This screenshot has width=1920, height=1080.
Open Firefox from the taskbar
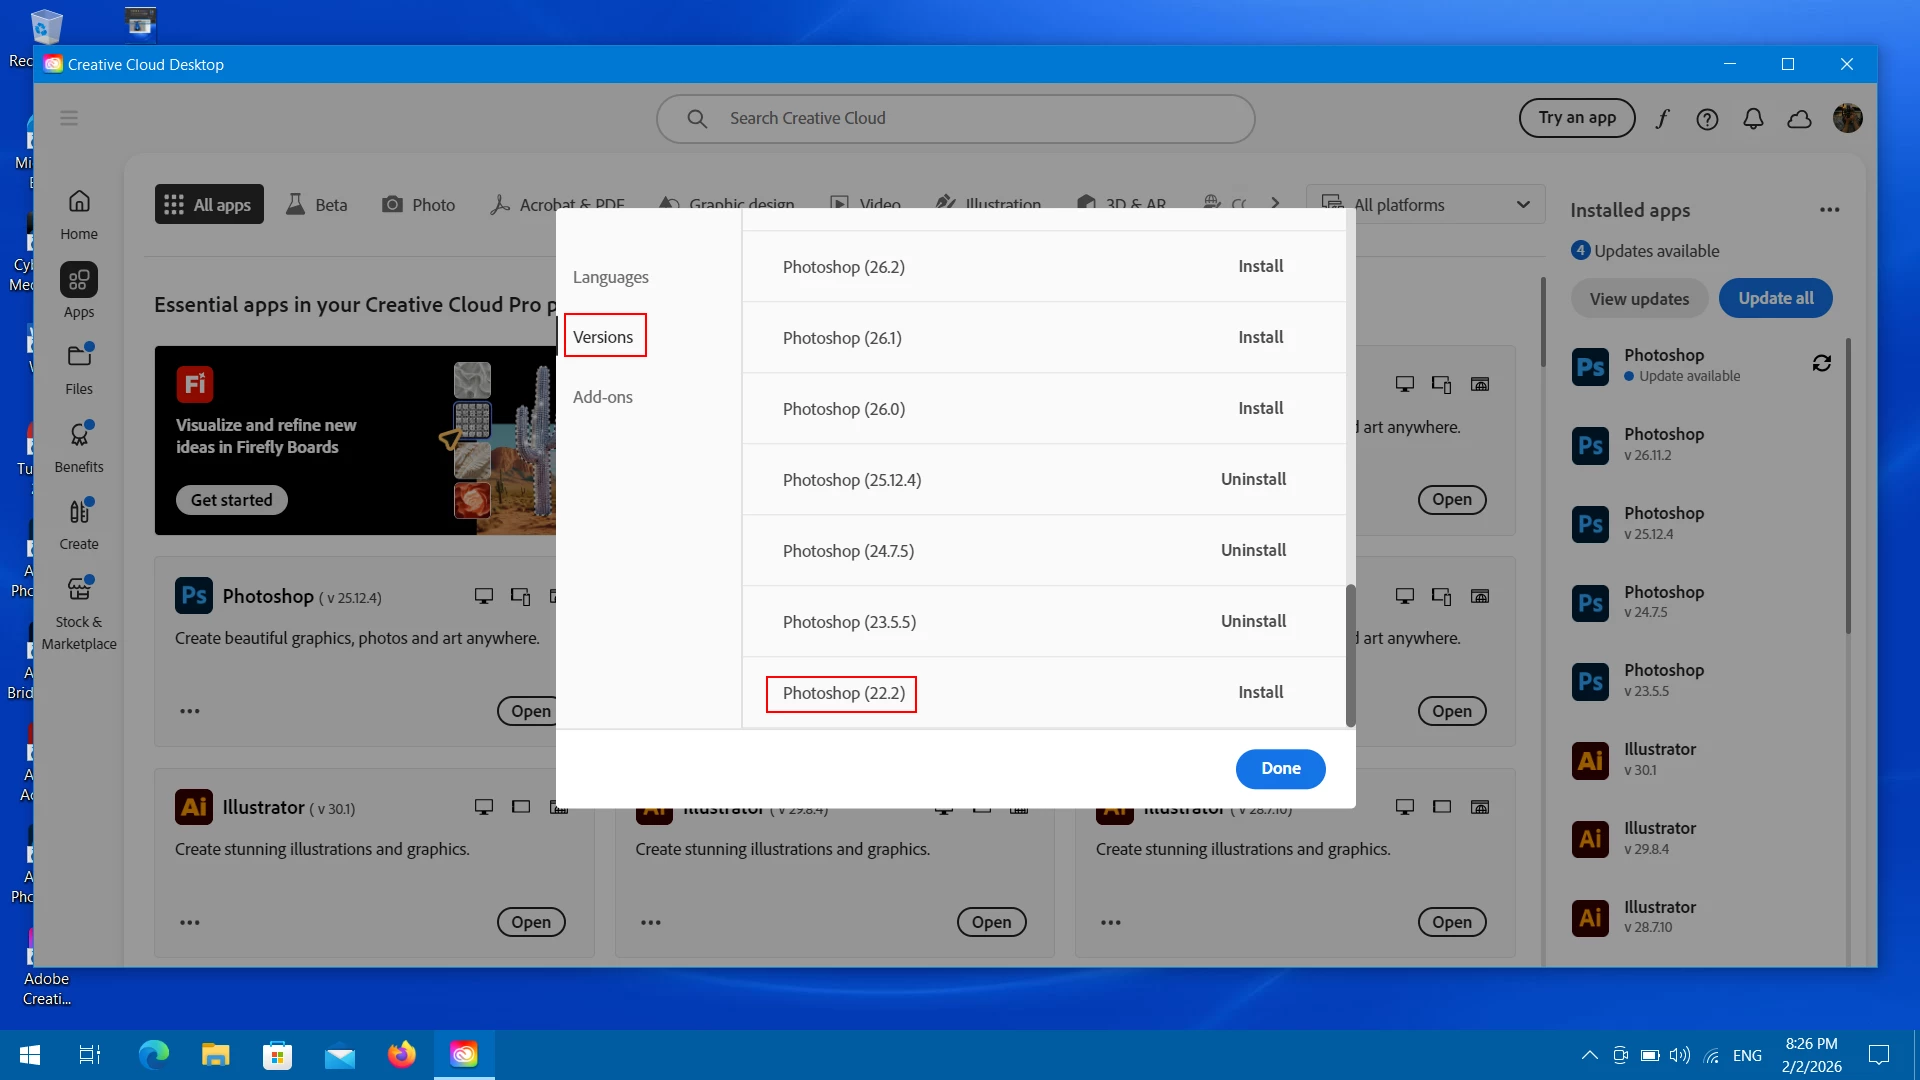[401, 1054]
